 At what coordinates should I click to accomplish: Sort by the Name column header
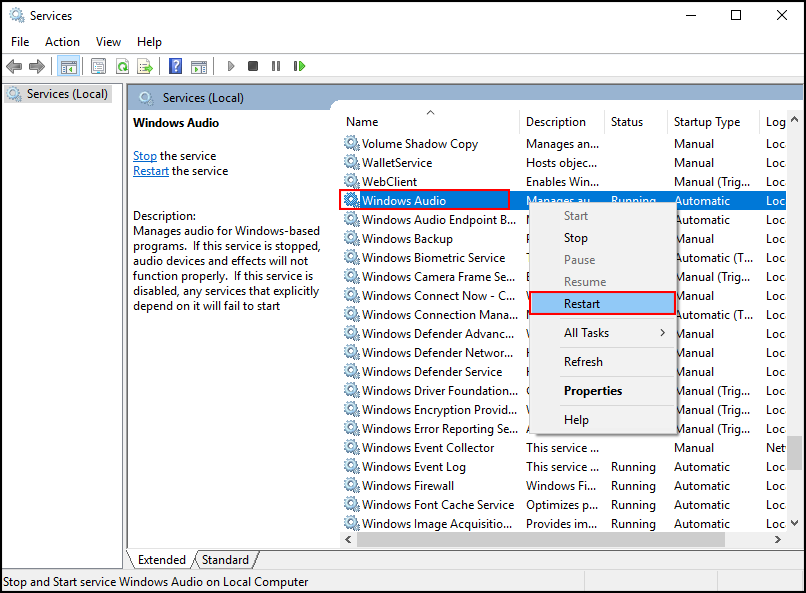[430, 122]
